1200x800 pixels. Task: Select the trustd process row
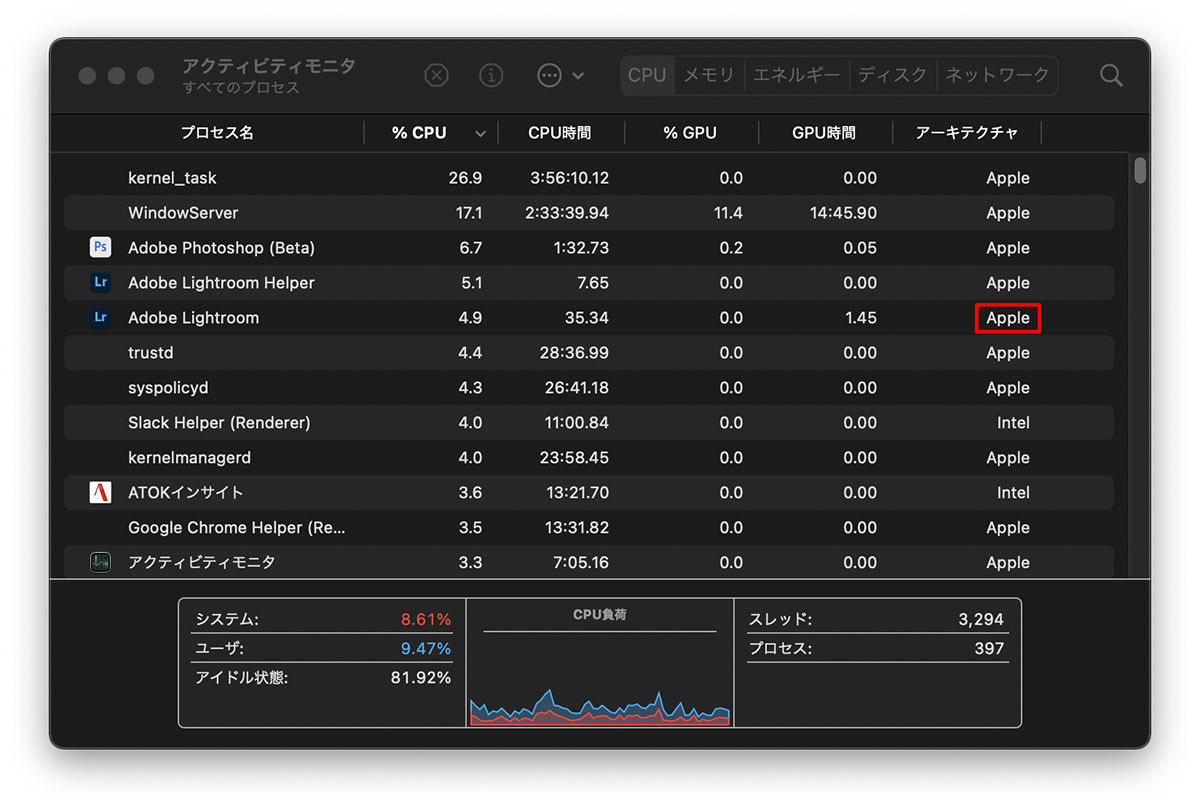pyautogui.click(x=589, y=353)
